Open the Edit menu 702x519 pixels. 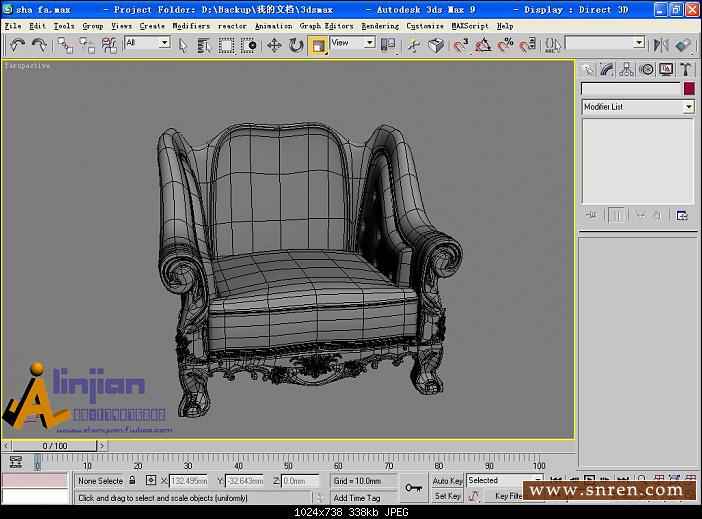coord(37,26)
